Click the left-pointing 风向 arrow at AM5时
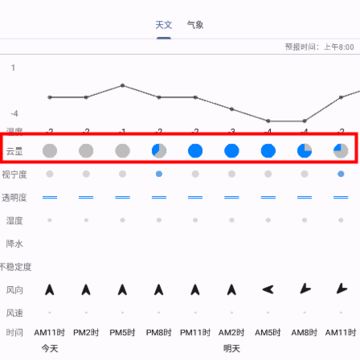 (268, 290)
